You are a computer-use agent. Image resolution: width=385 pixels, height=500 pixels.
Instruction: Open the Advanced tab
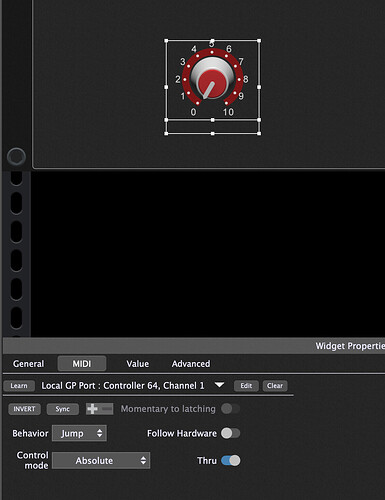click(x=191, y=363)
